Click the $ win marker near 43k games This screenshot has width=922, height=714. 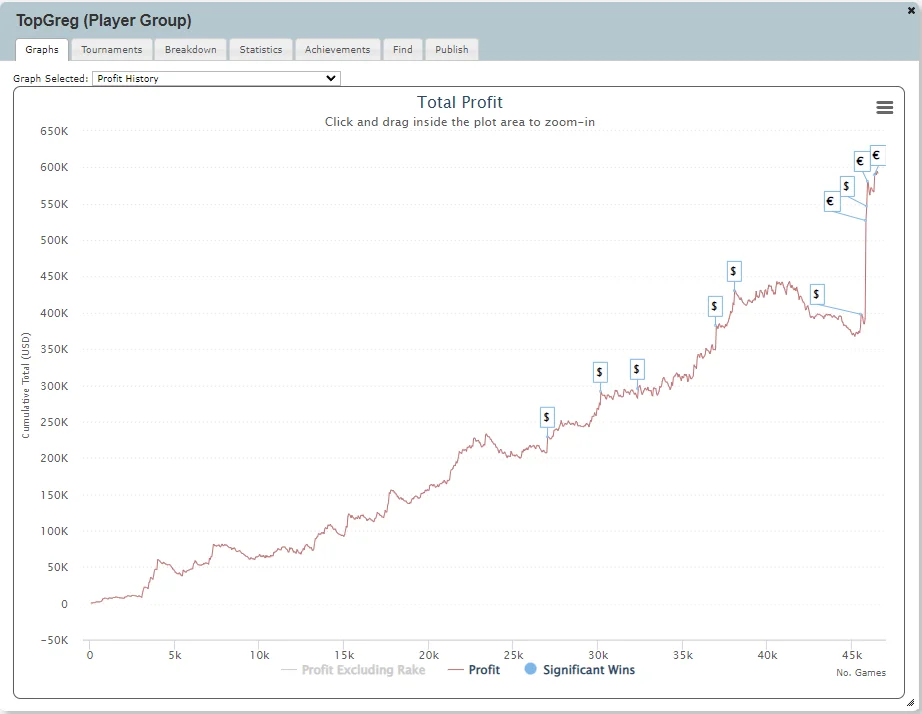point(817,294)
